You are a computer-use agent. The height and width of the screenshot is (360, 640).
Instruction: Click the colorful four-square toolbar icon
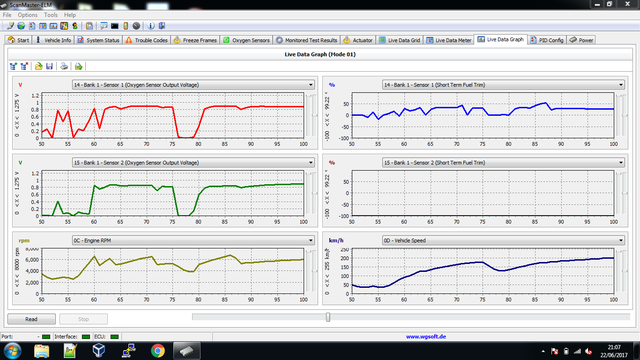pos(64,26)
